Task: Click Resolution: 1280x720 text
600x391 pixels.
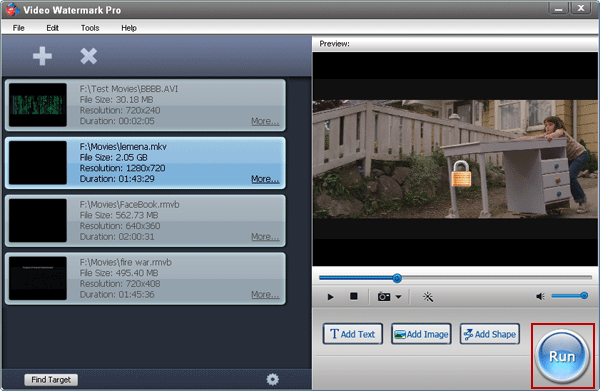Action: (122, 168)
